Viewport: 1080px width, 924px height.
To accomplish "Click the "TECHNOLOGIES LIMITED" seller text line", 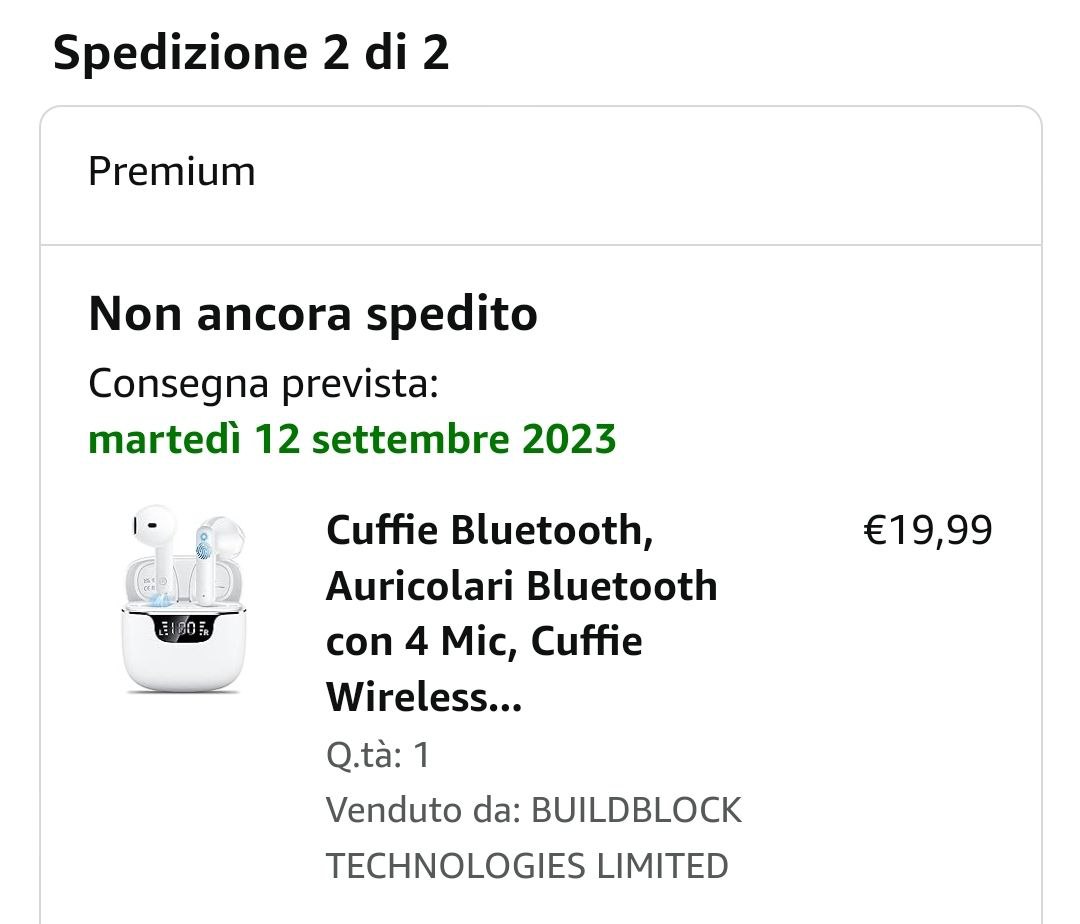I will point(527,865).
